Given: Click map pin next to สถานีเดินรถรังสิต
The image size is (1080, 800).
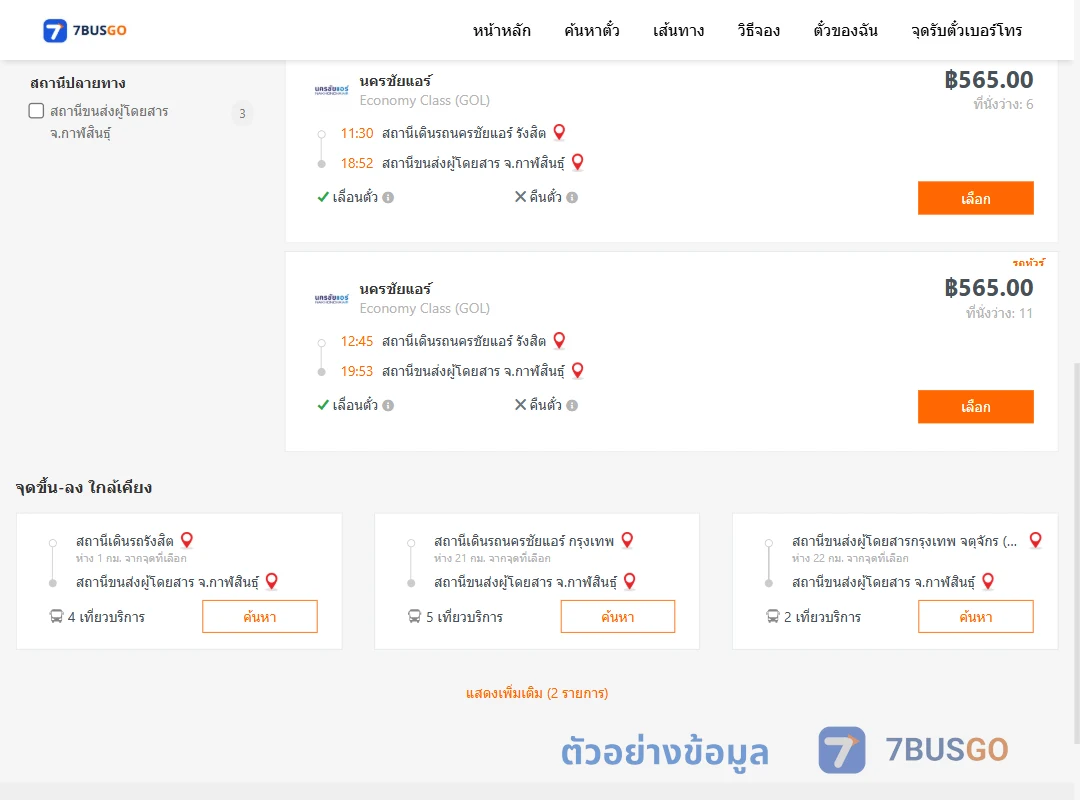Looking at the screenshot, I should pos(187,540).
